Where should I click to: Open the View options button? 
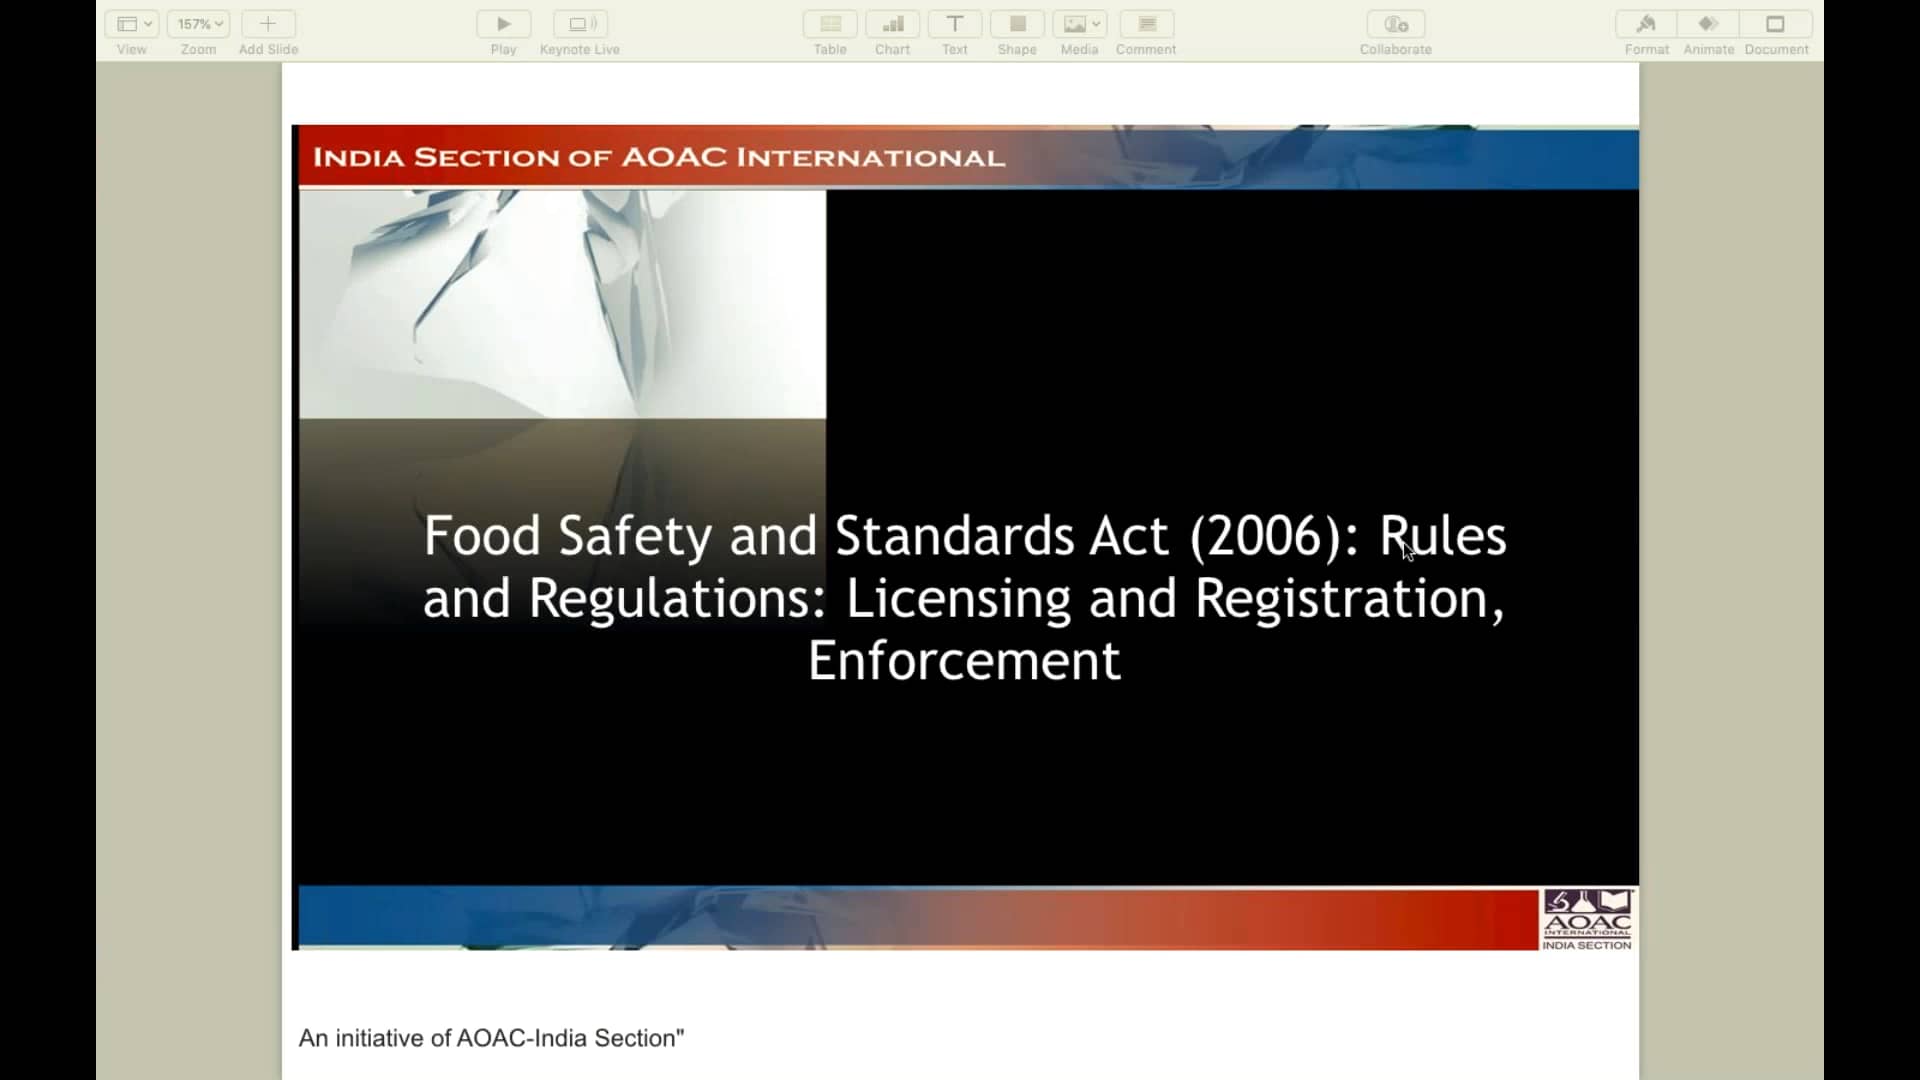pyautogui.click(x=131, y=24)
